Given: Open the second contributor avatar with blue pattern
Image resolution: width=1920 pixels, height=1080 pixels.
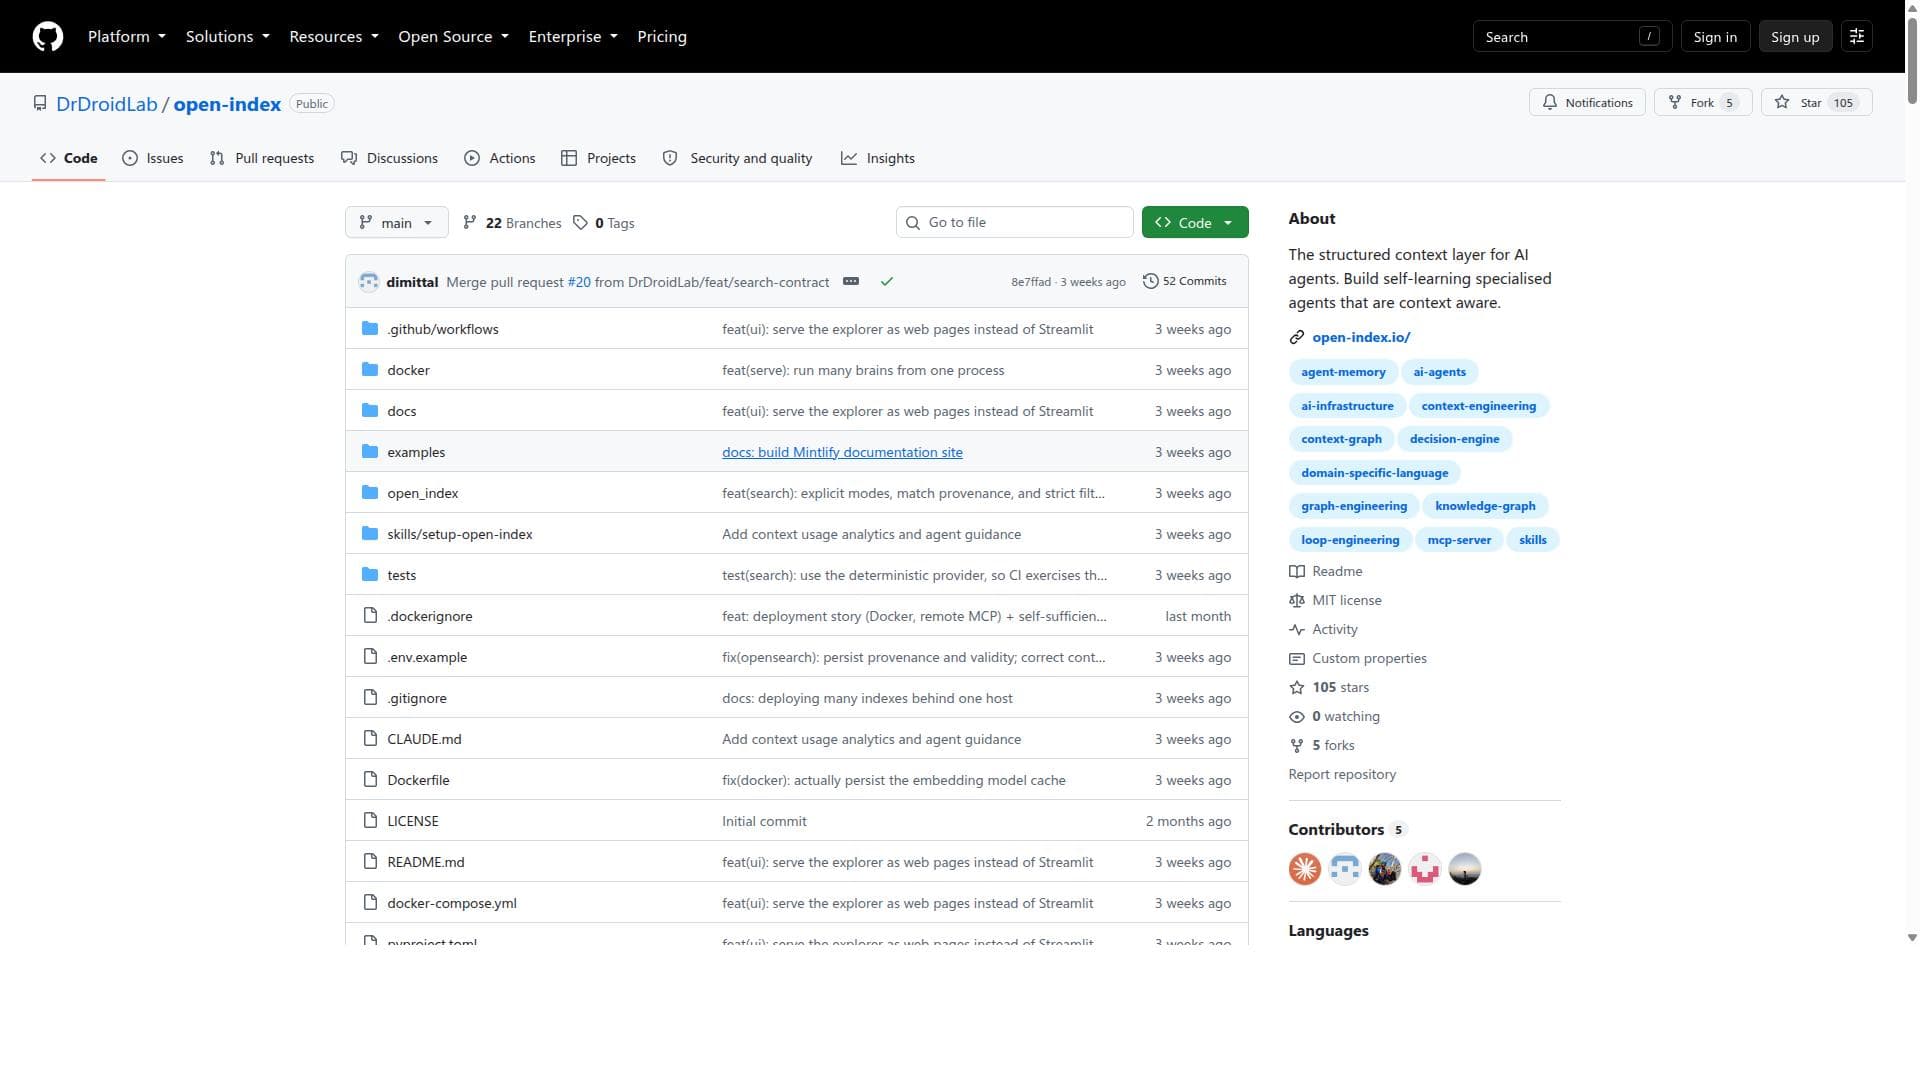Looking at the screenshot, I should click(x=1345, y=869).
